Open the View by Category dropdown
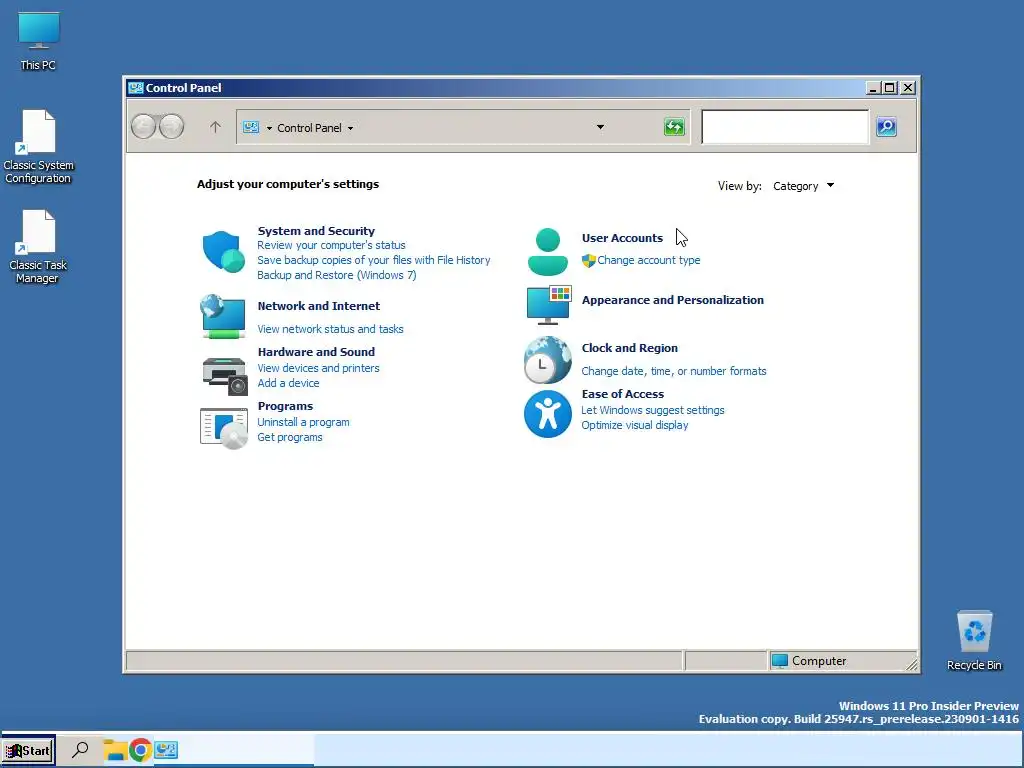1024x768 pixels. click(x=803, y=186)
